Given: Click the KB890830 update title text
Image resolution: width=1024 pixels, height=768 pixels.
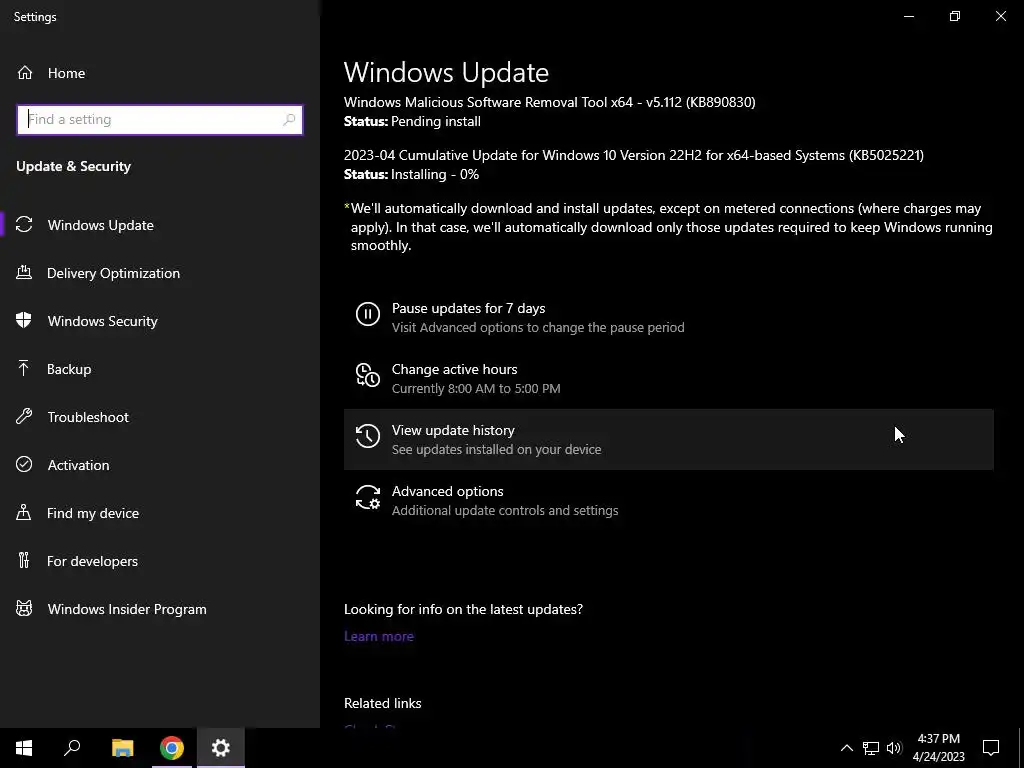Looking at the screenshot, I should [550, 102].
